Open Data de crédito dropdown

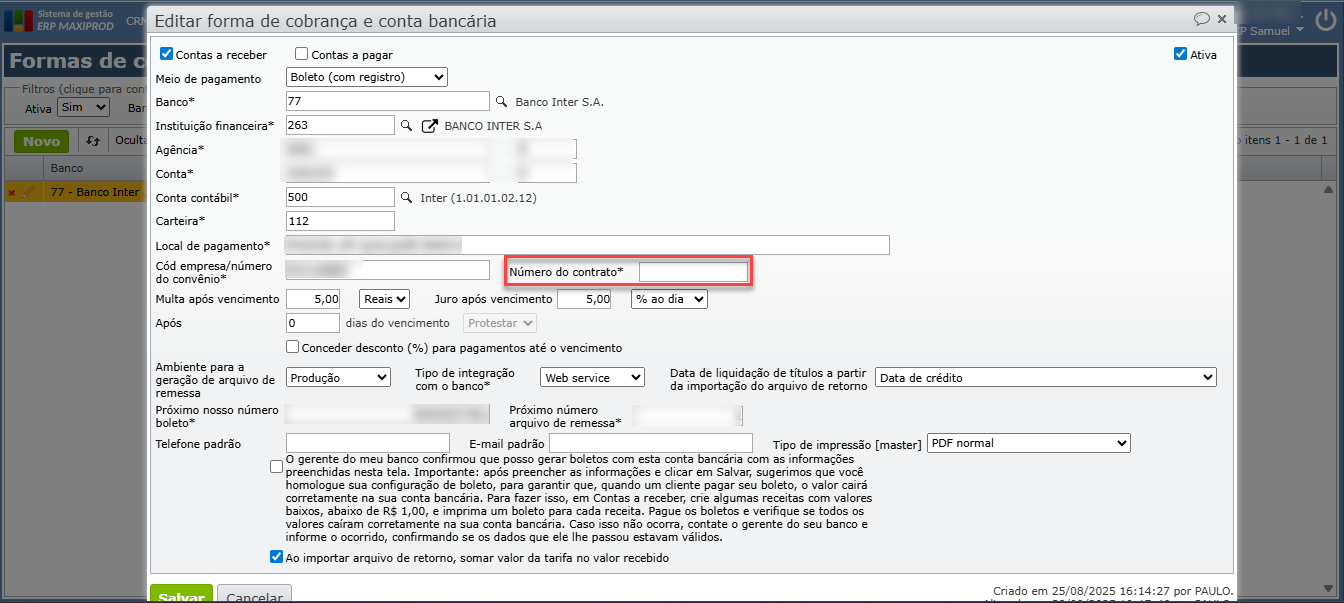[1046, 377]
